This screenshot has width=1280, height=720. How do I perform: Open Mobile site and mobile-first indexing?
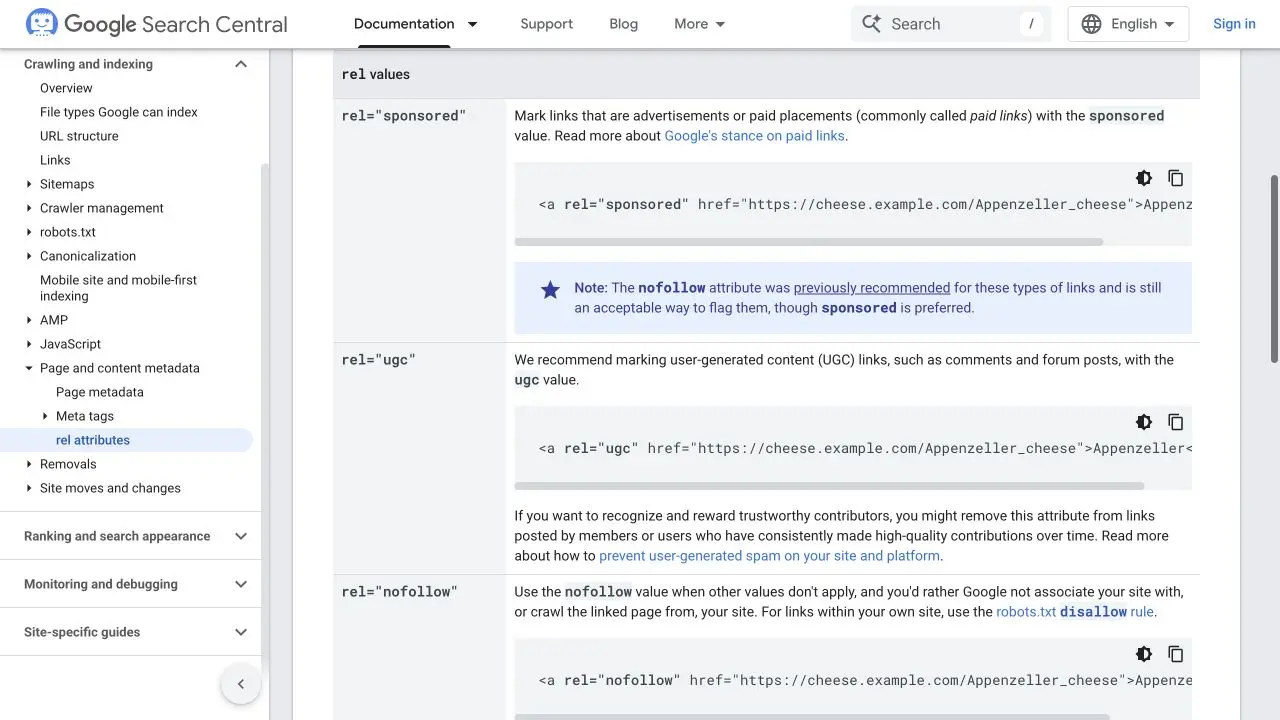click(x=118, y=288)
